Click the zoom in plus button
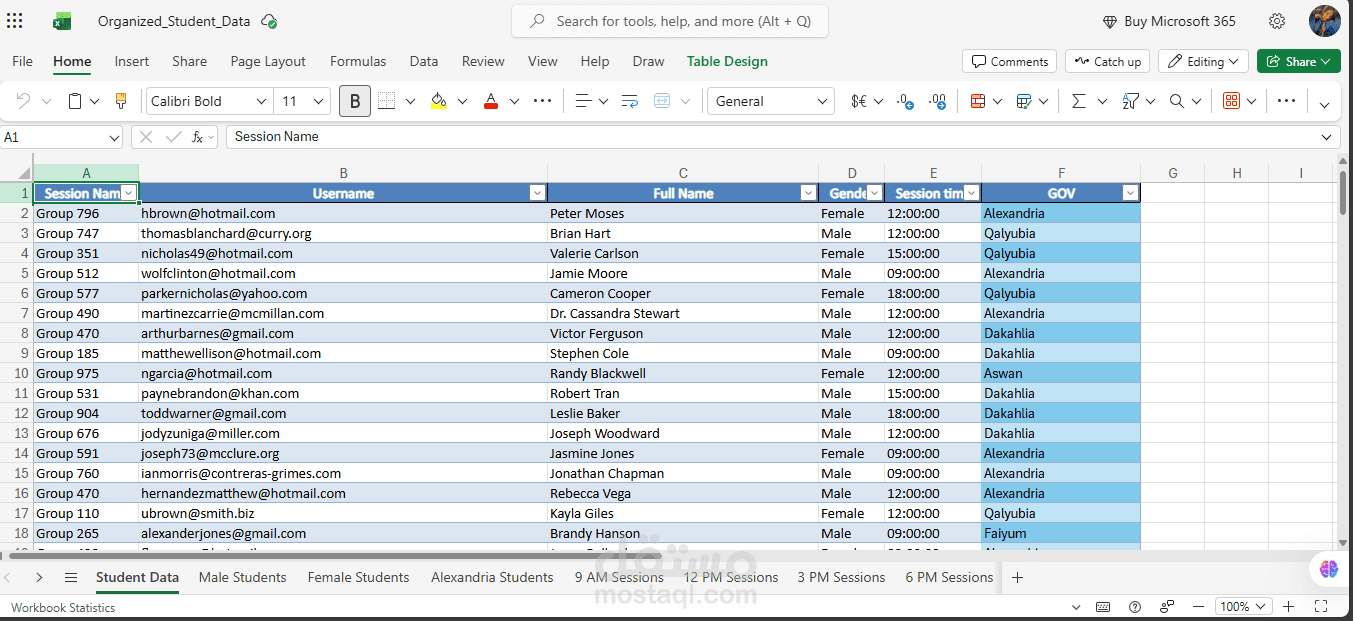Image resolution: width=1353 pixels, height=621 pixels. point(1289,606)
